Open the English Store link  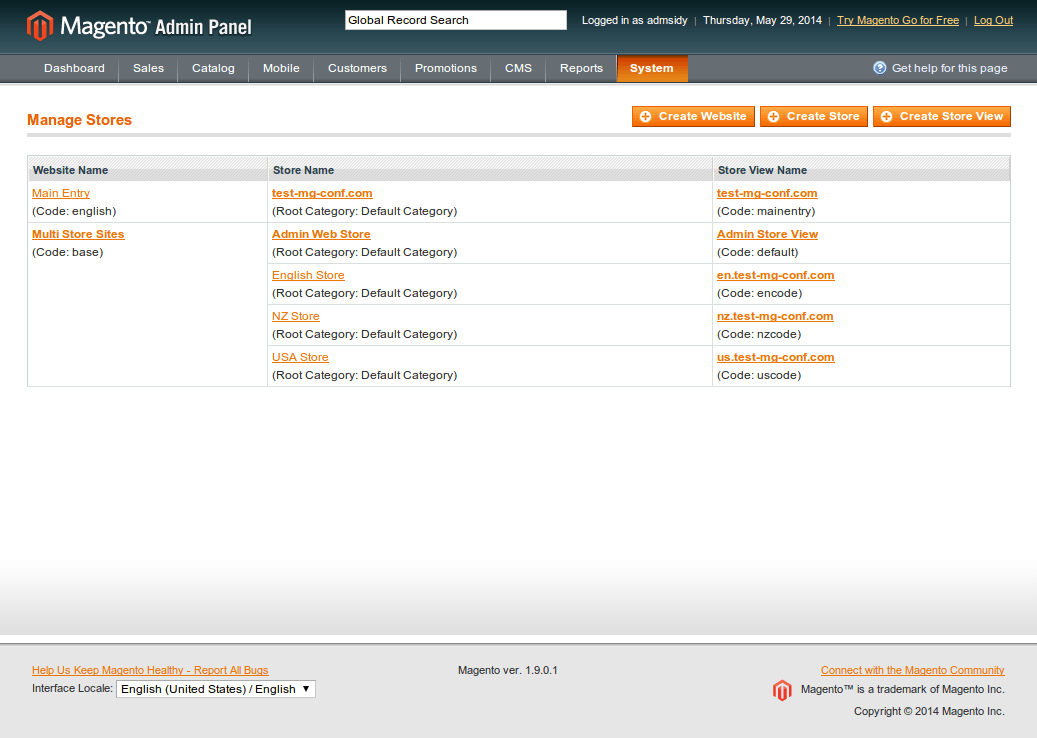308,275
